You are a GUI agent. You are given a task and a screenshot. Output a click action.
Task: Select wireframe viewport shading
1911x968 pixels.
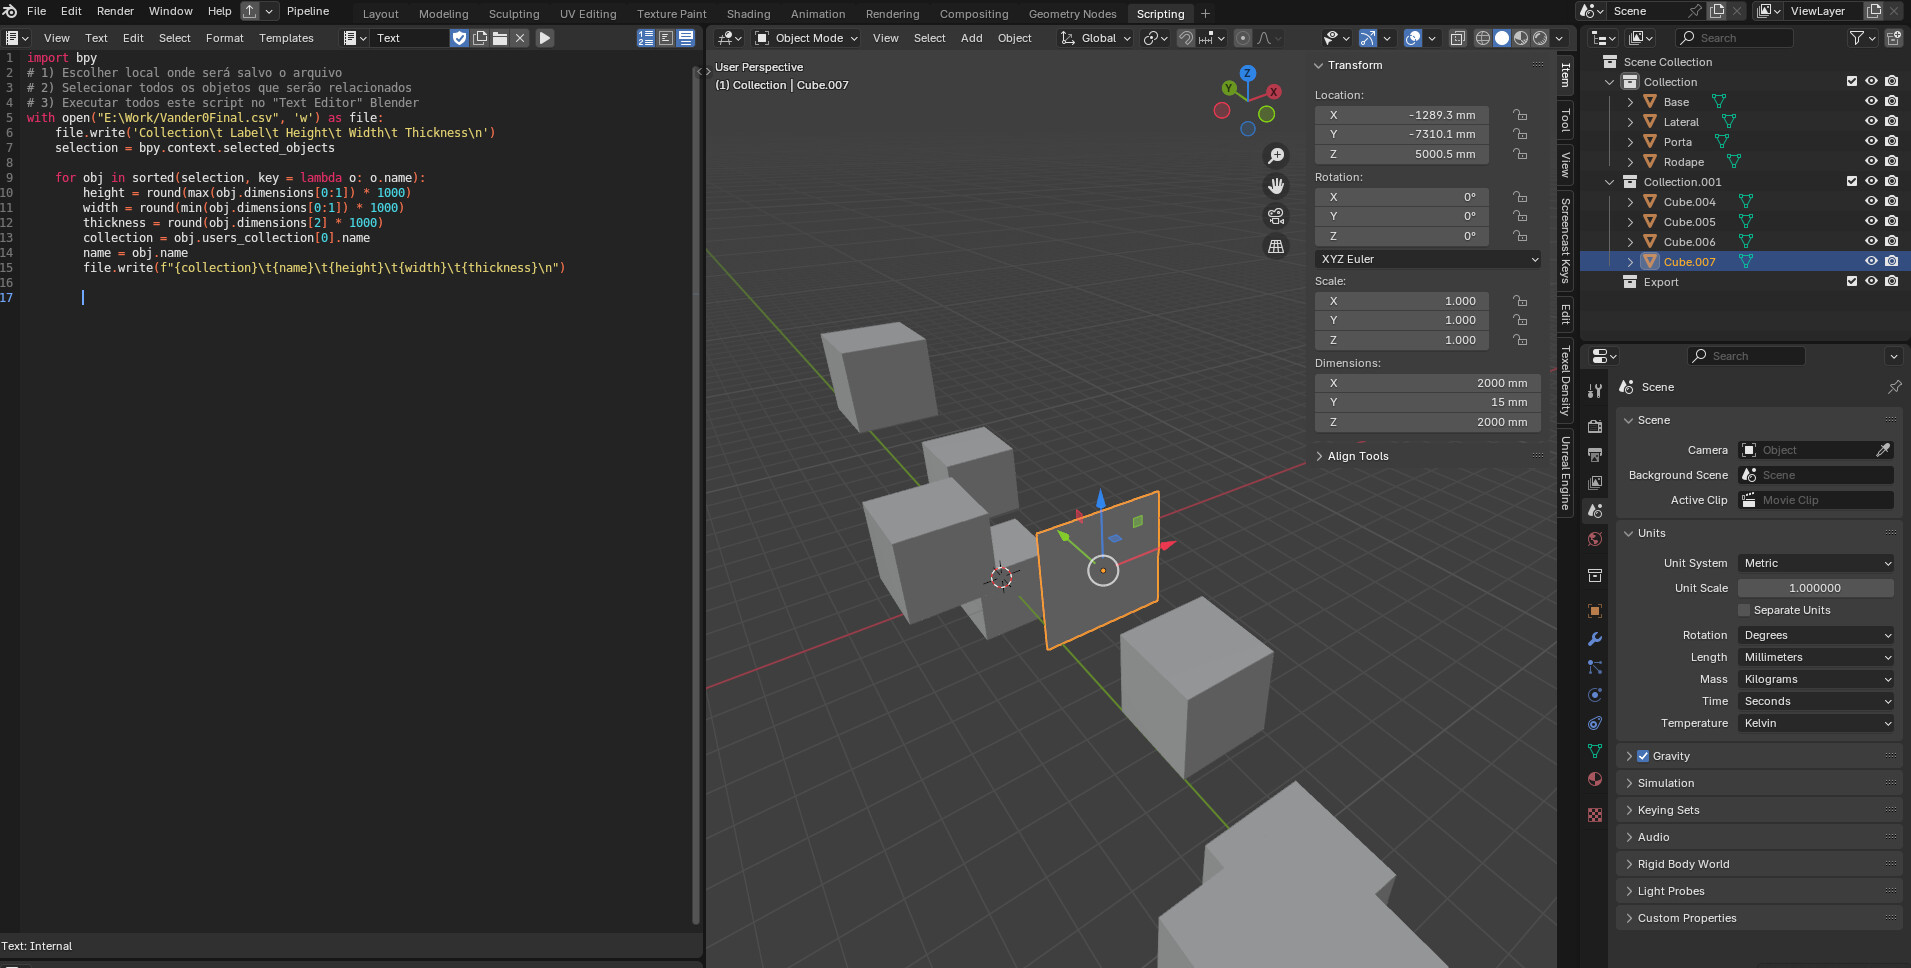(x=1483, y=38)
